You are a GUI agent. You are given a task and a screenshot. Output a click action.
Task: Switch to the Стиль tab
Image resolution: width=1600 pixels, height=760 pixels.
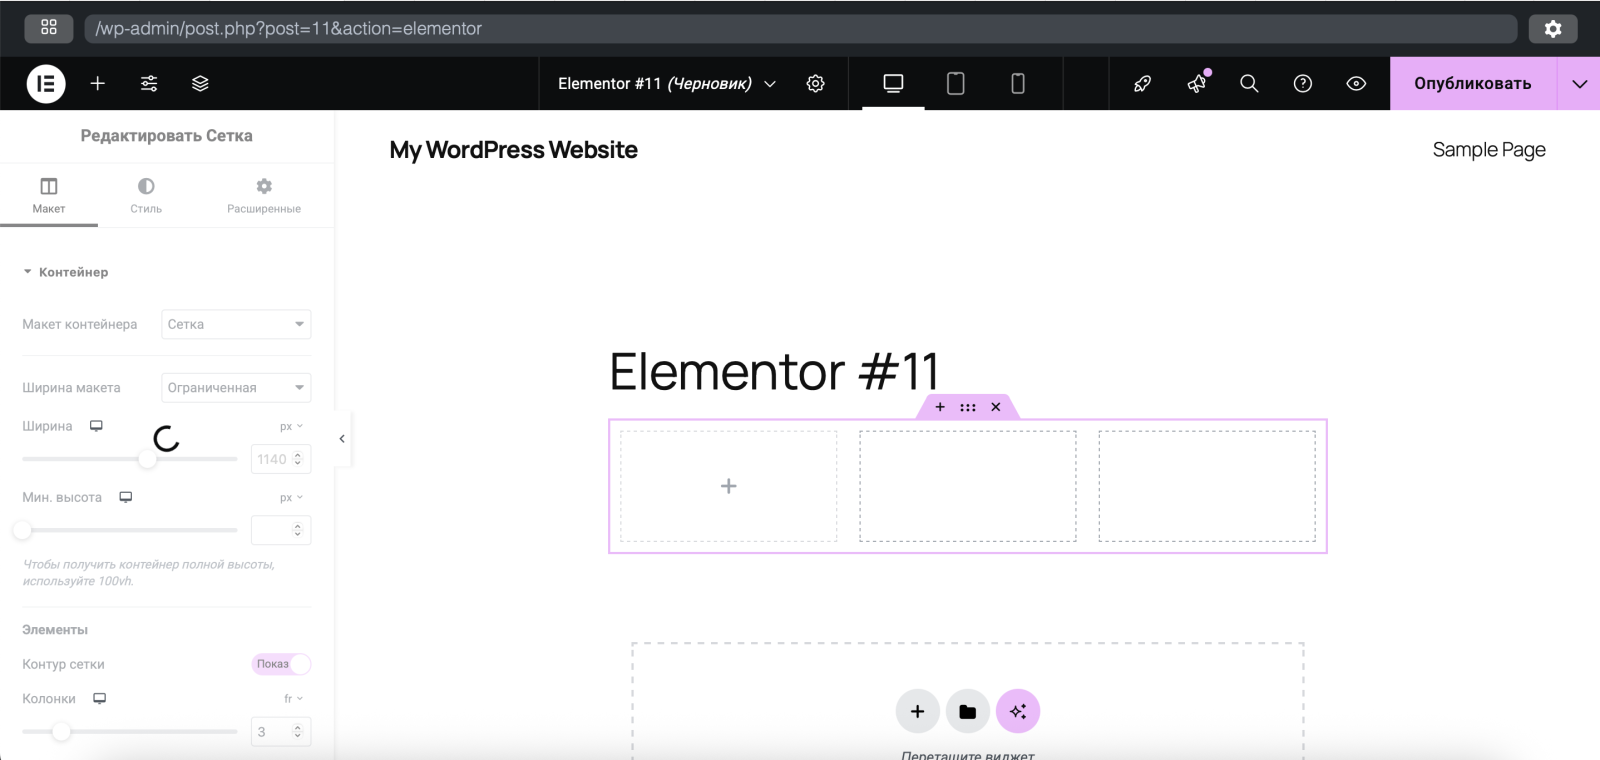coord(146,195)
